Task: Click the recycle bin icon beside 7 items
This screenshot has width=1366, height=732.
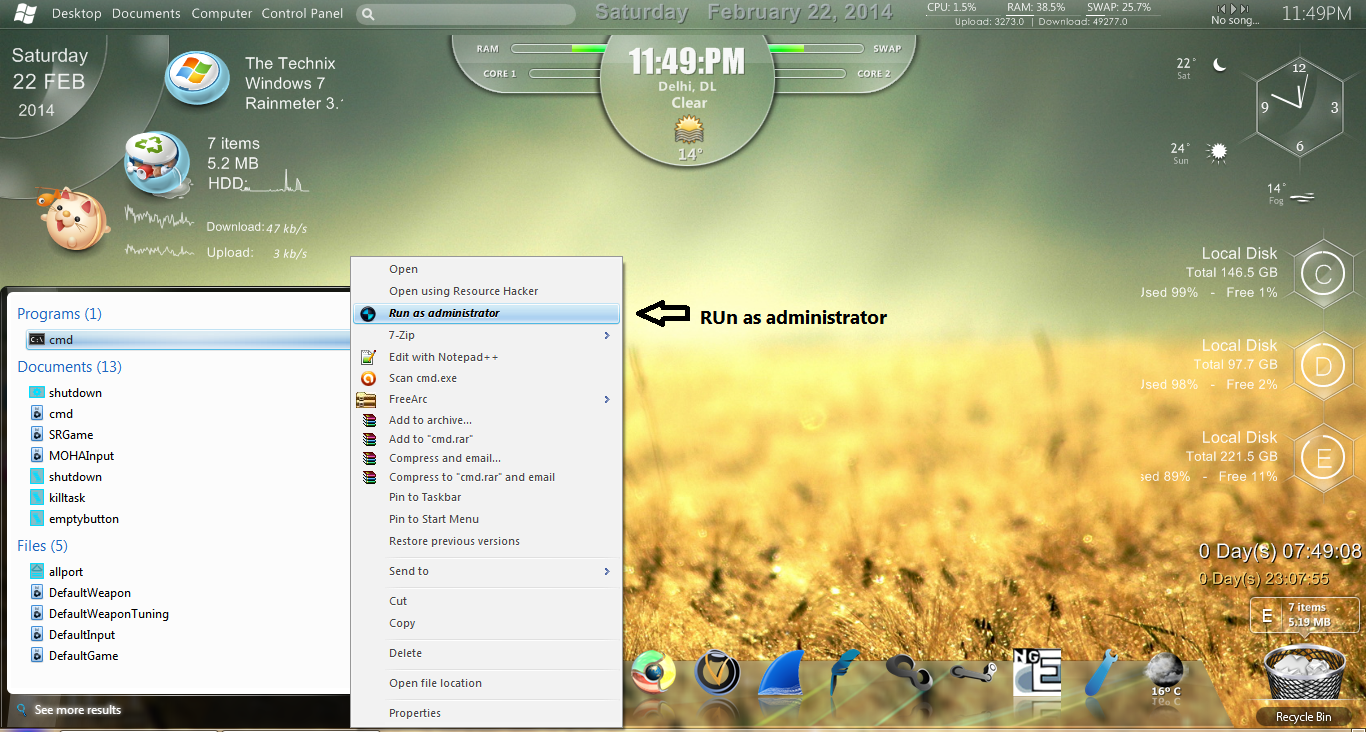Action: [x=155, y=162]
